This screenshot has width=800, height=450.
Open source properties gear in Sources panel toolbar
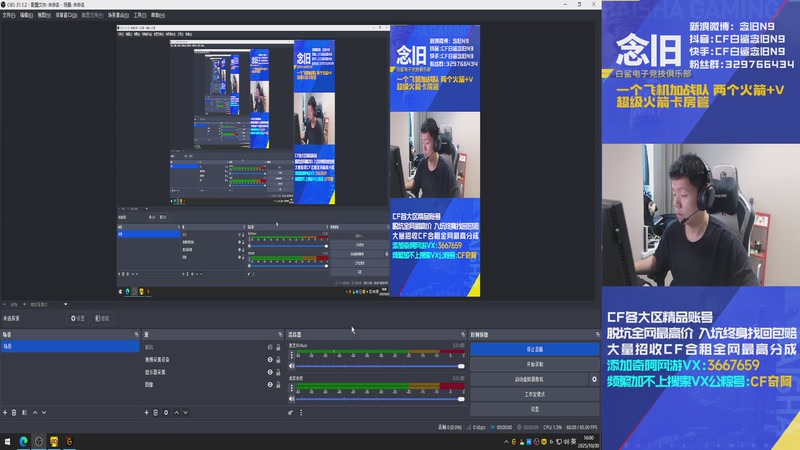166,412
